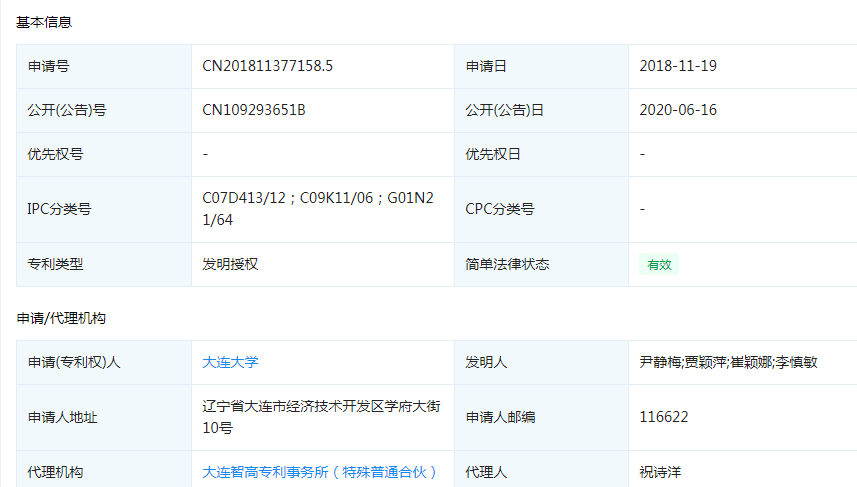The height and width of the screenshot is (487, 857).
Task: Click the 优先权日 label cell
Action: [493, 154]
